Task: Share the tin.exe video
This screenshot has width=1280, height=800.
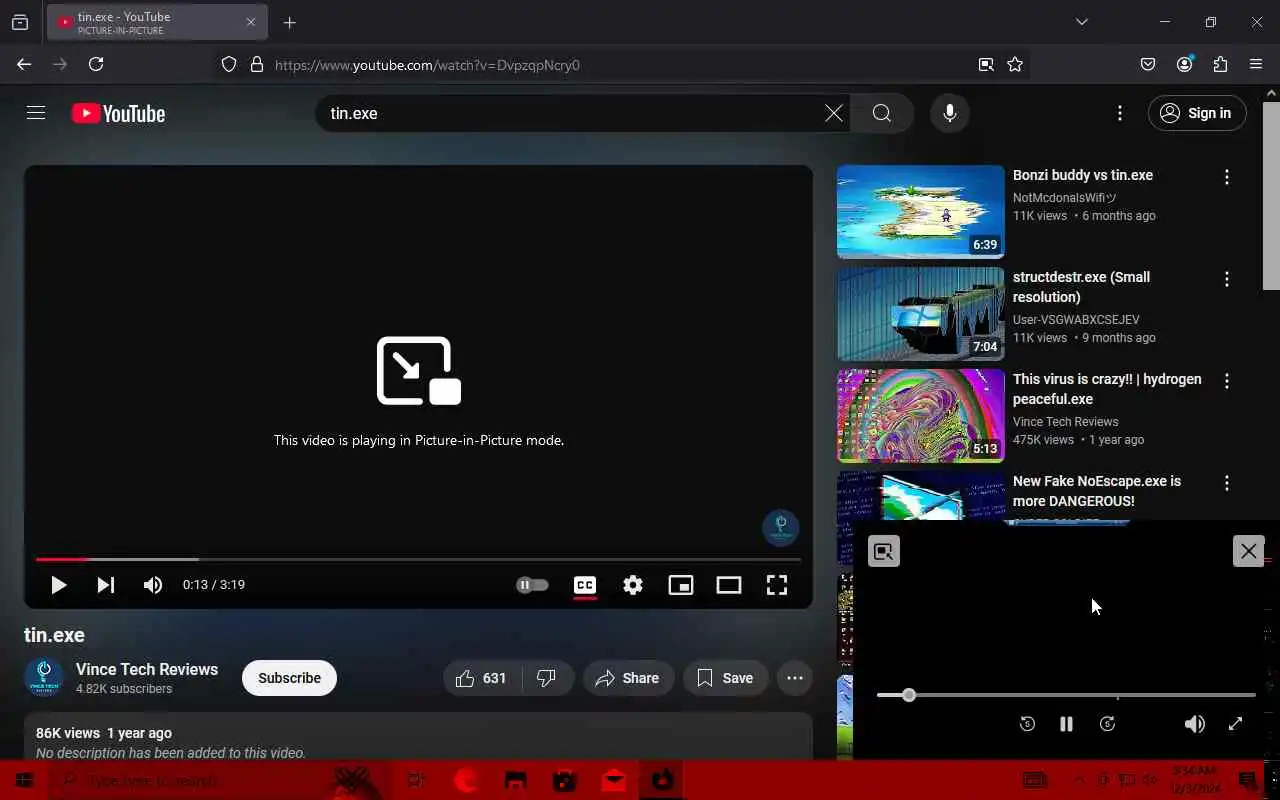Action: pos(628,678)
